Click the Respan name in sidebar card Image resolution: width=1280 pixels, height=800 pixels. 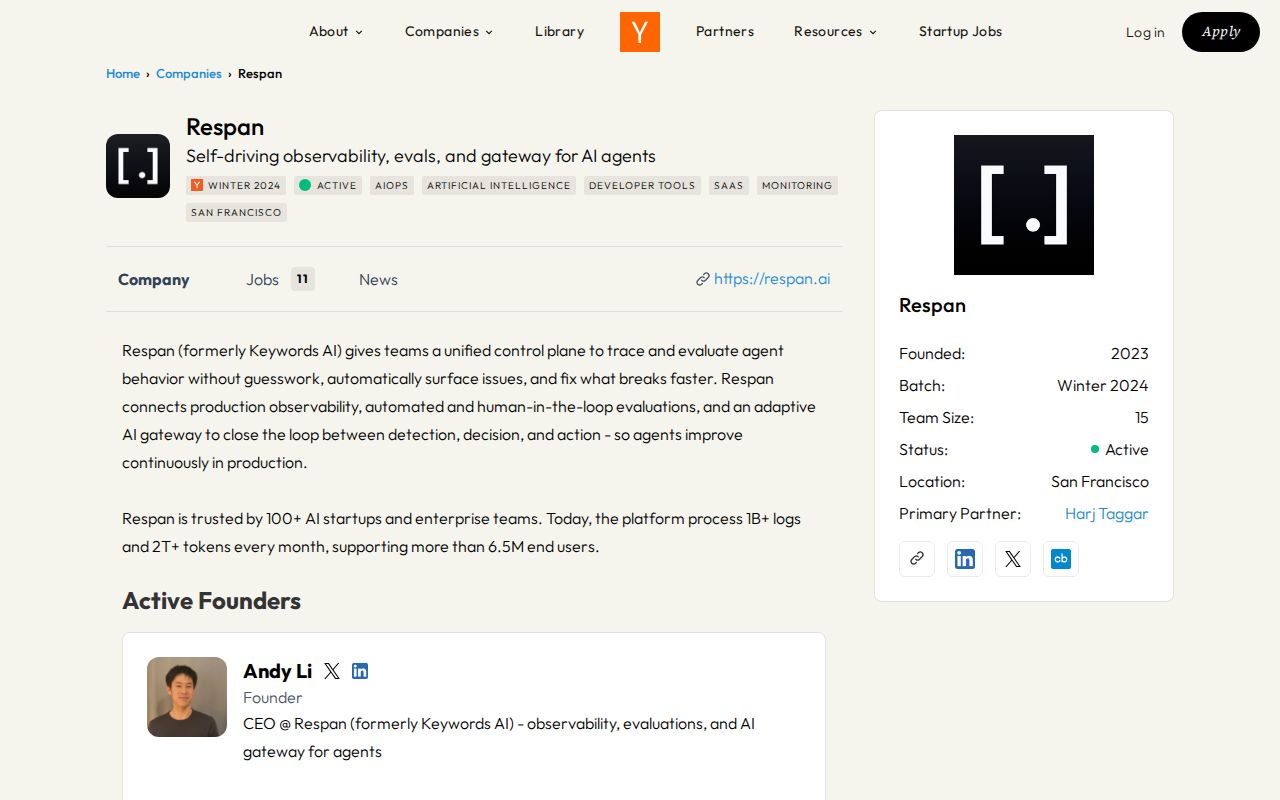(x=932, y=306)
